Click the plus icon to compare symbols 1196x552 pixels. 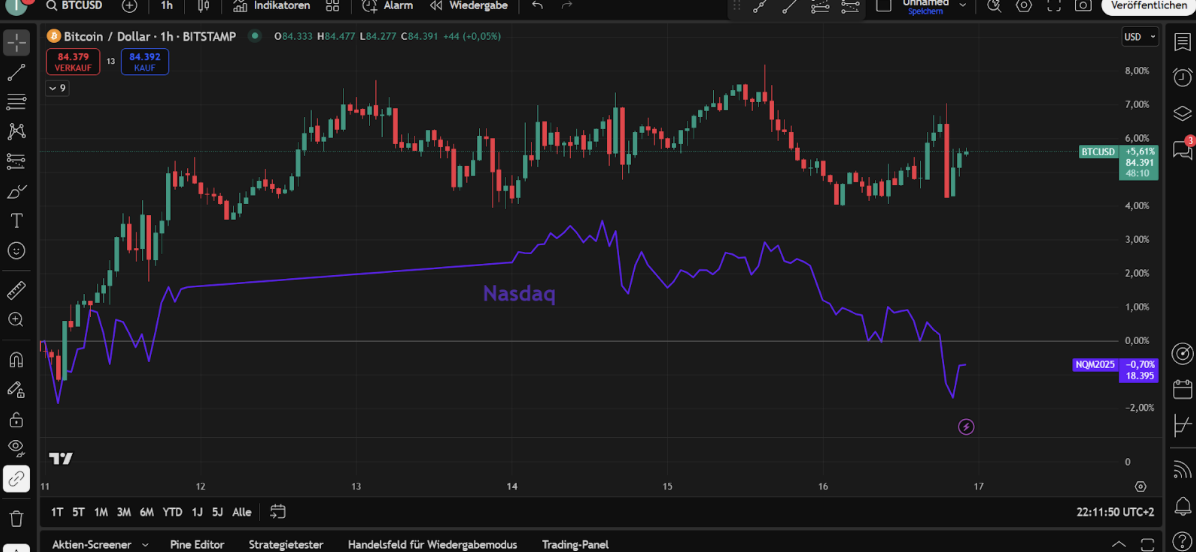[130, 5]
